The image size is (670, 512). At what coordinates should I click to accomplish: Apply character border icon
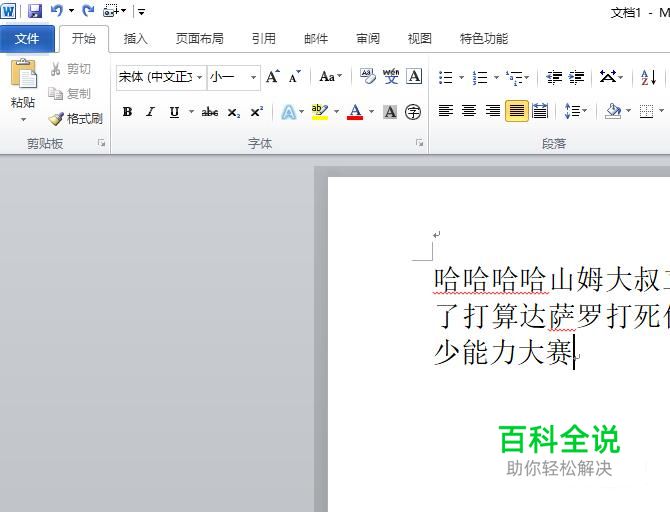tap(414, 77)
